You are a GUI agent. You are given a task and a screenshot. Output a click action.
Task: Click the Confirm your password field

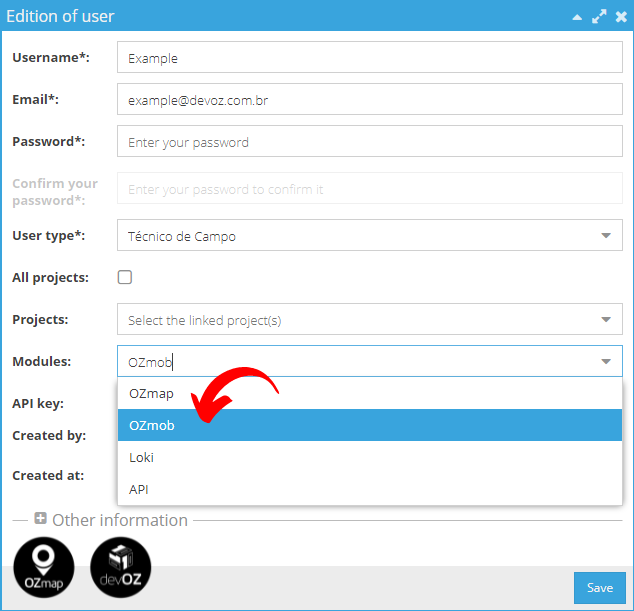(x=370, y=188)
